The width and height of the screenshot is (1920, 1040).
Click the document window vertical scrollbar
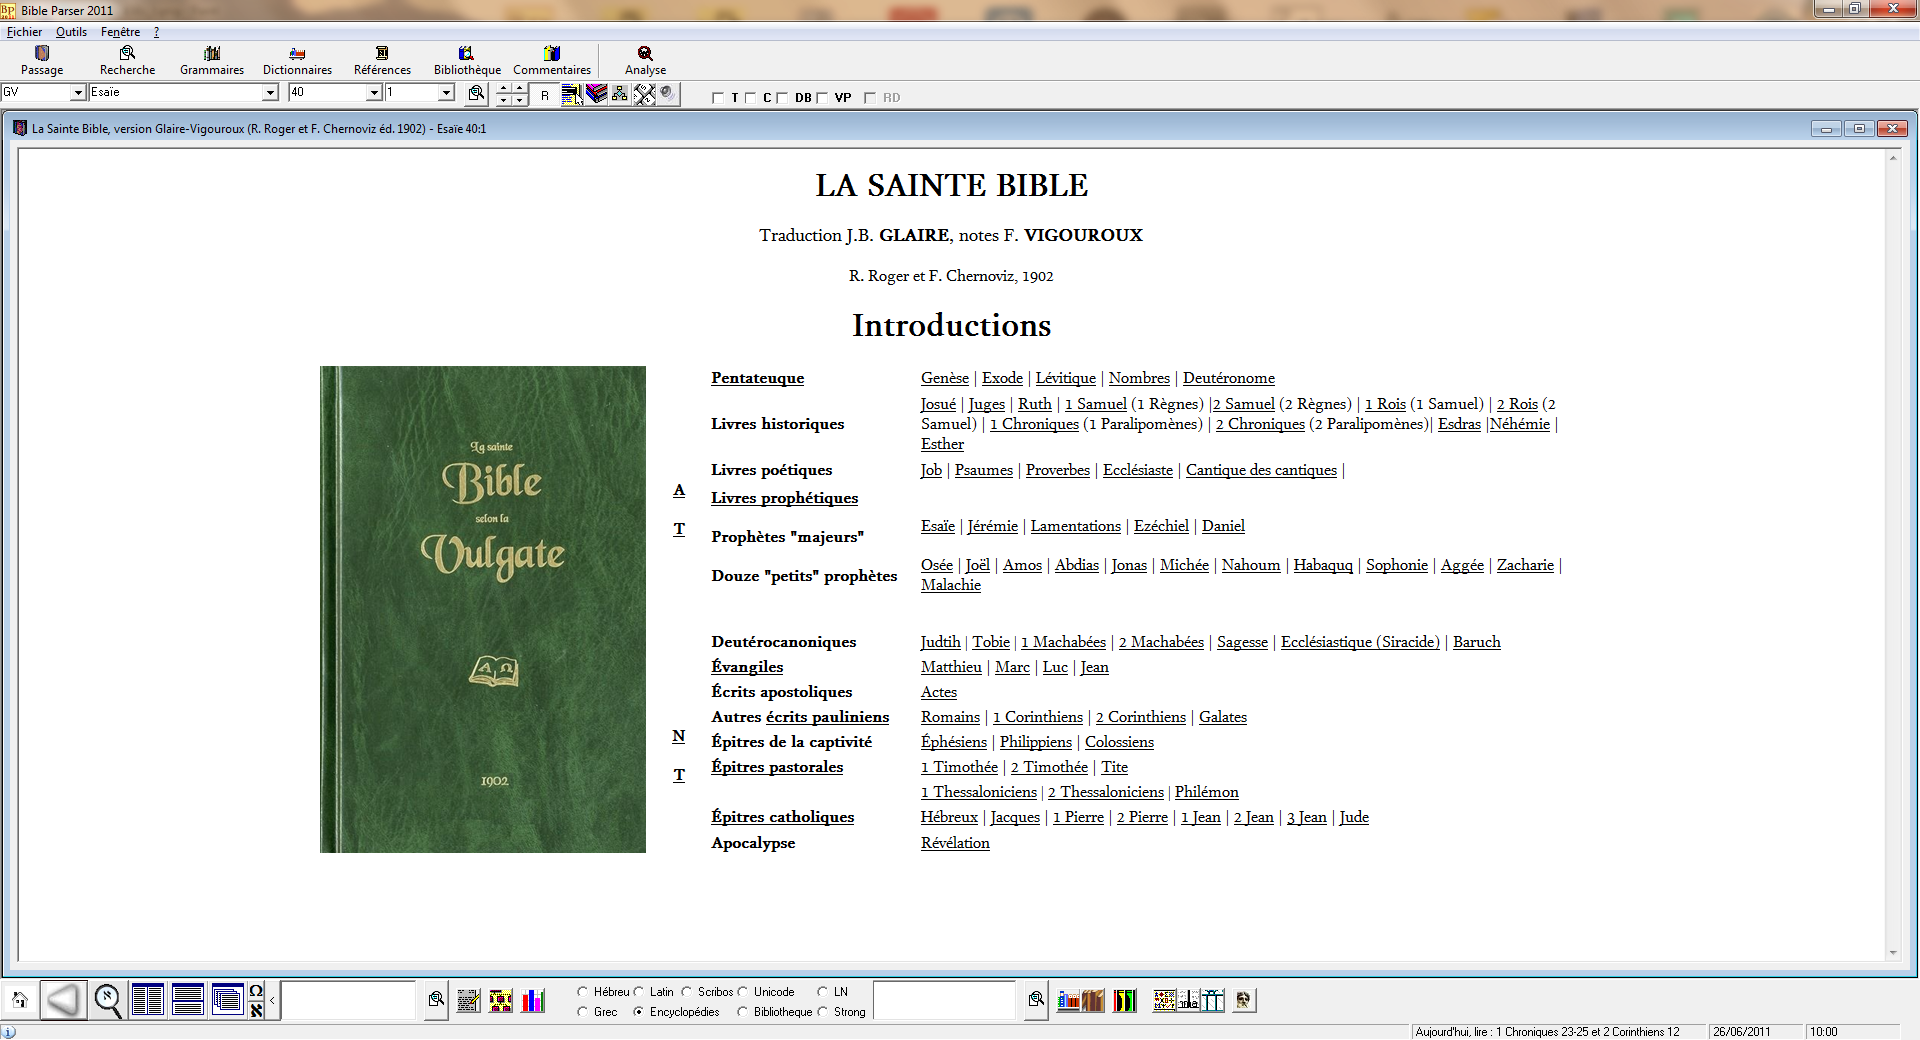(x=1892, y=555)
